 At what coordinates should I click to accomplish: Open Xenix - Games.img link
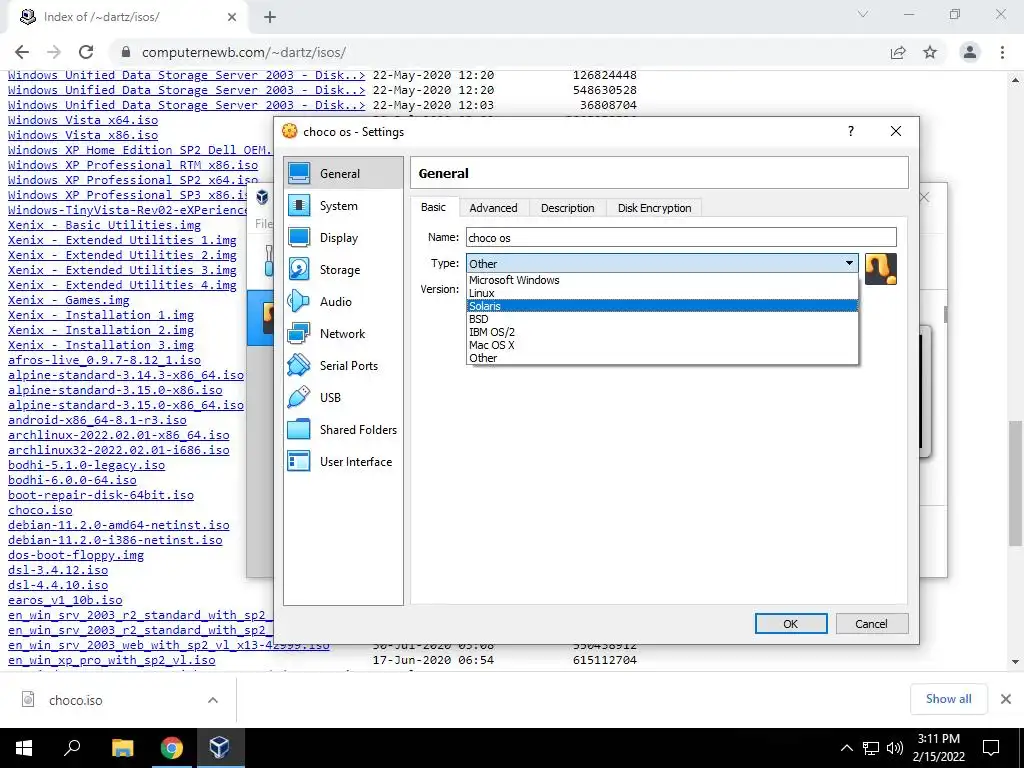[69, 300]
